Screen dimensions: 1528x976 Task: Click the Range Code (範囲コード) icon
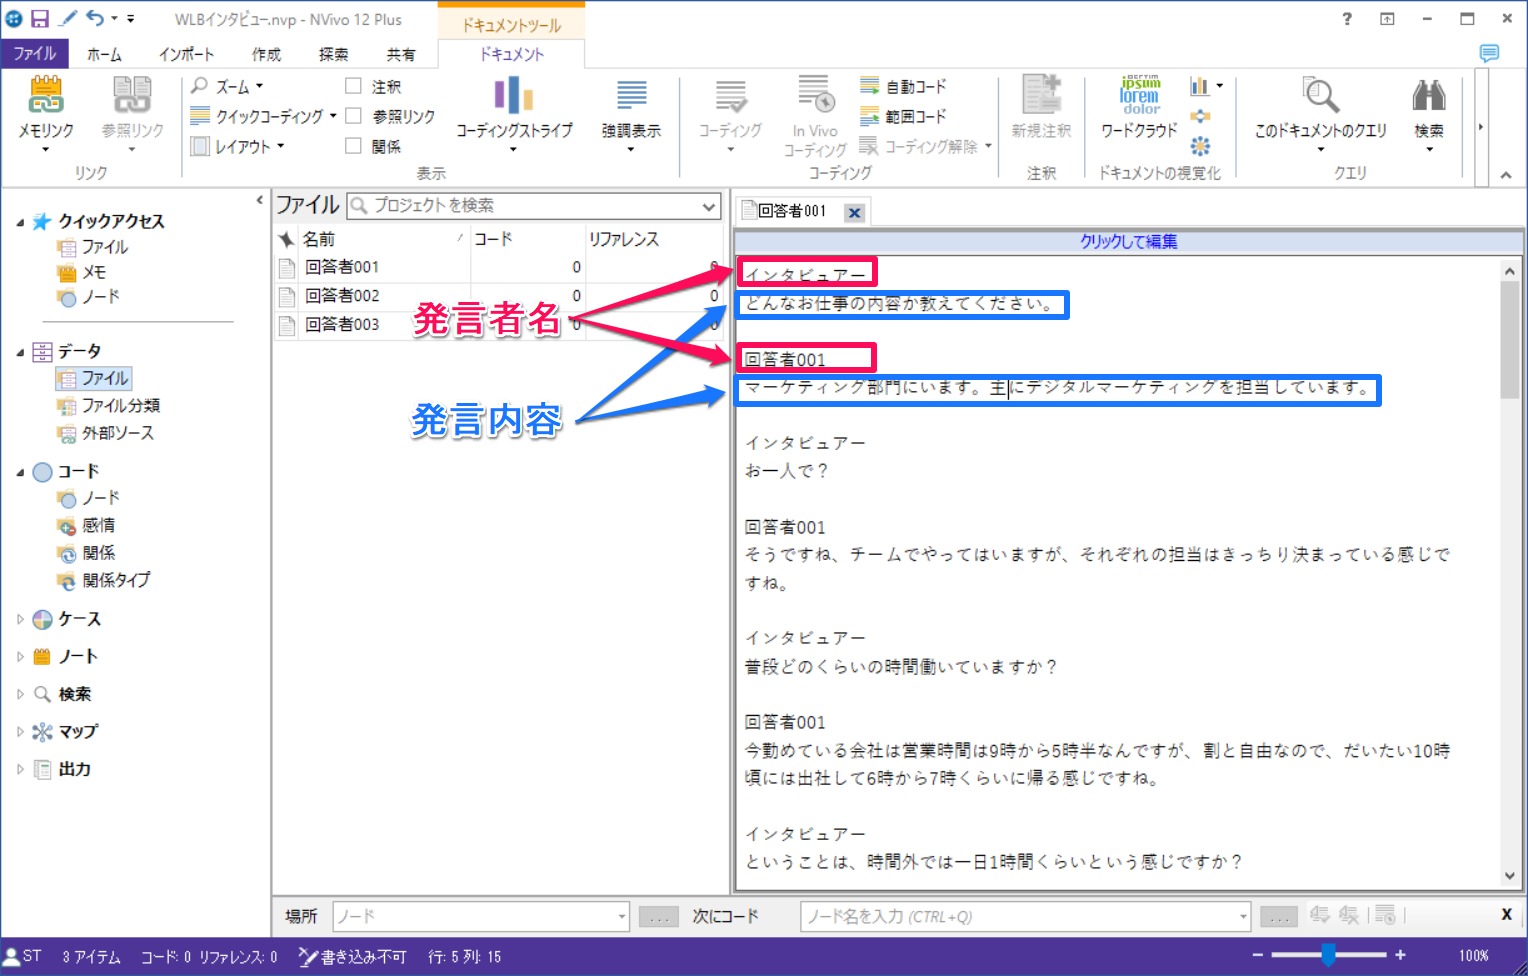point(870,117)
